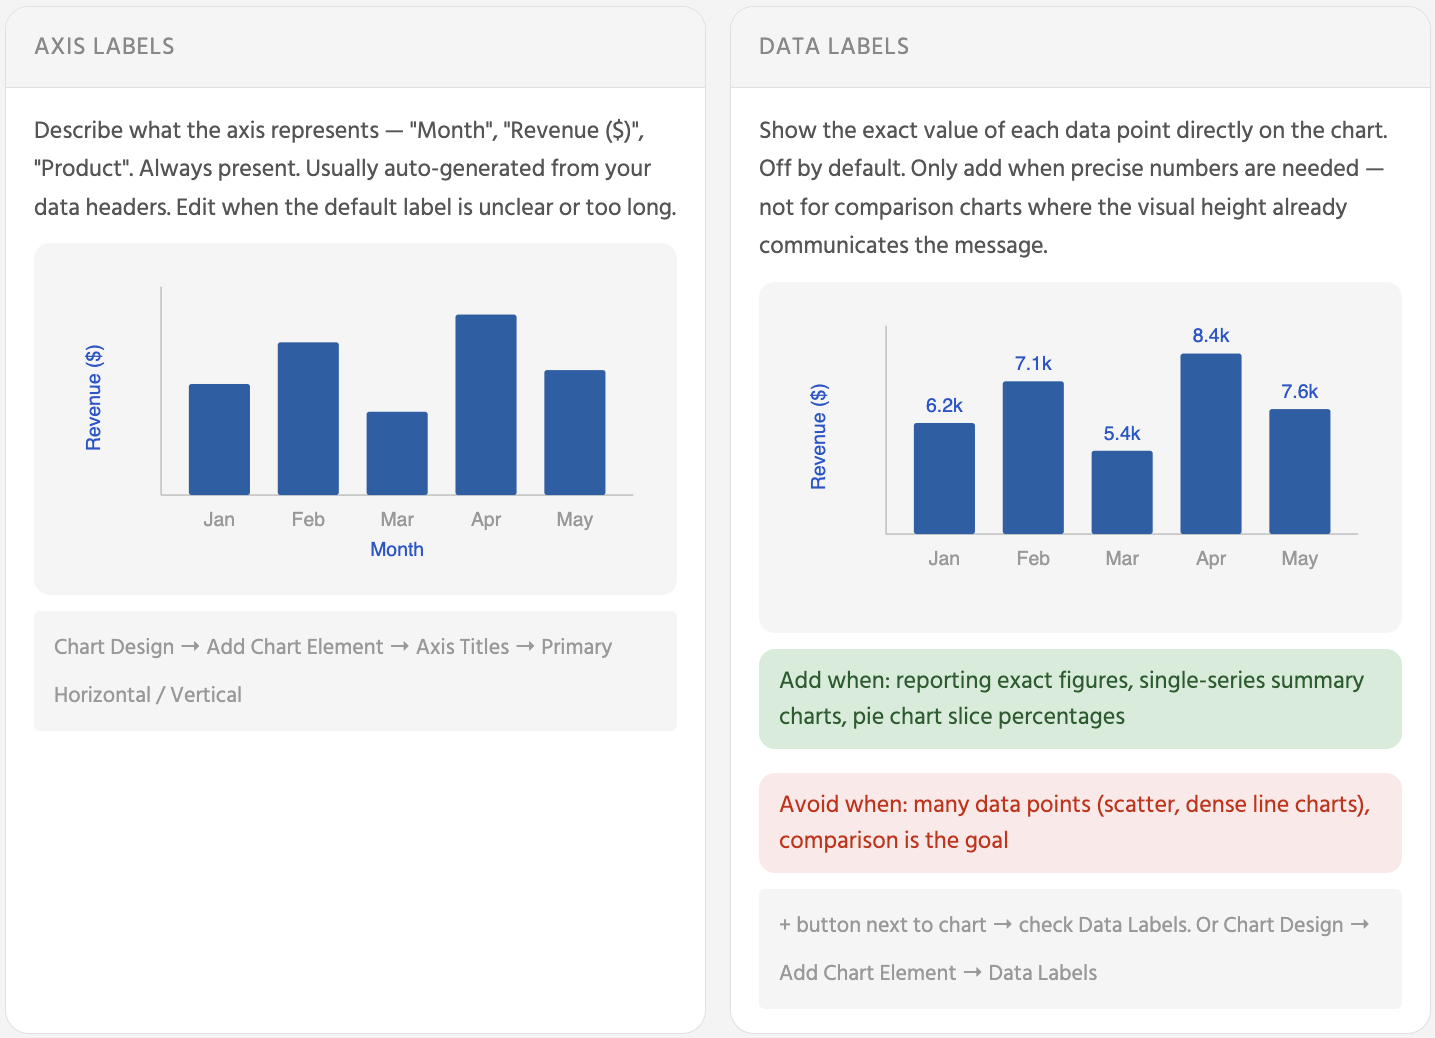Click the blue Month axis title
Image resolution: width=1435 pixels, height=1038 pixels.
(397, 549)
